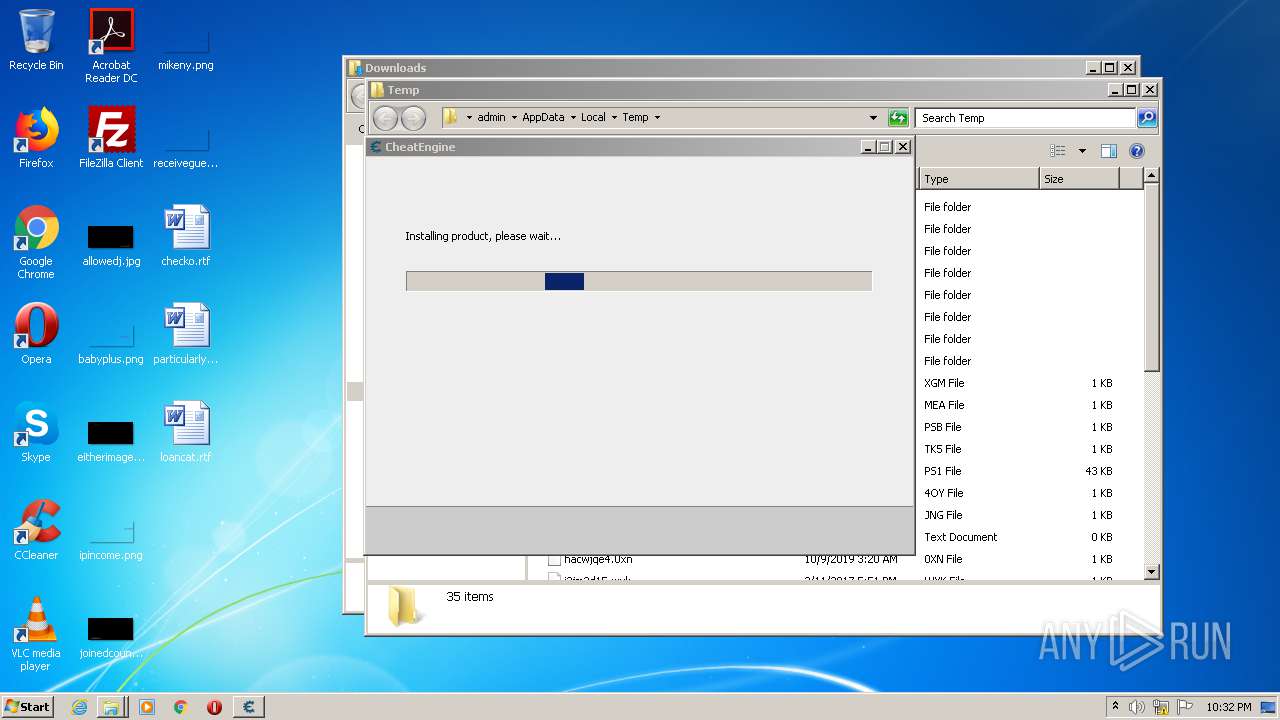Screen dimensions: 1280x720
Task: Open loancat.rtf document on desktop
Action: 186,432
